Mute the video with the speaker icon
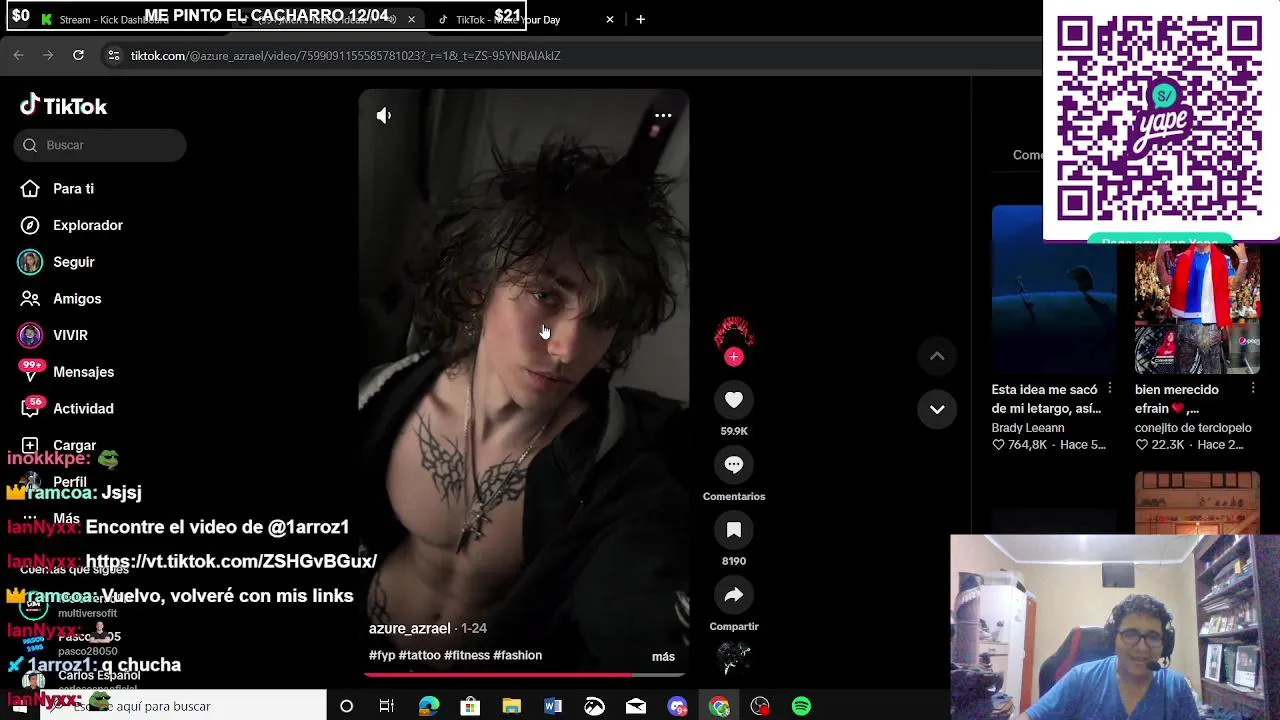This screenshot has width=1280, height=720. pos(384,116)
